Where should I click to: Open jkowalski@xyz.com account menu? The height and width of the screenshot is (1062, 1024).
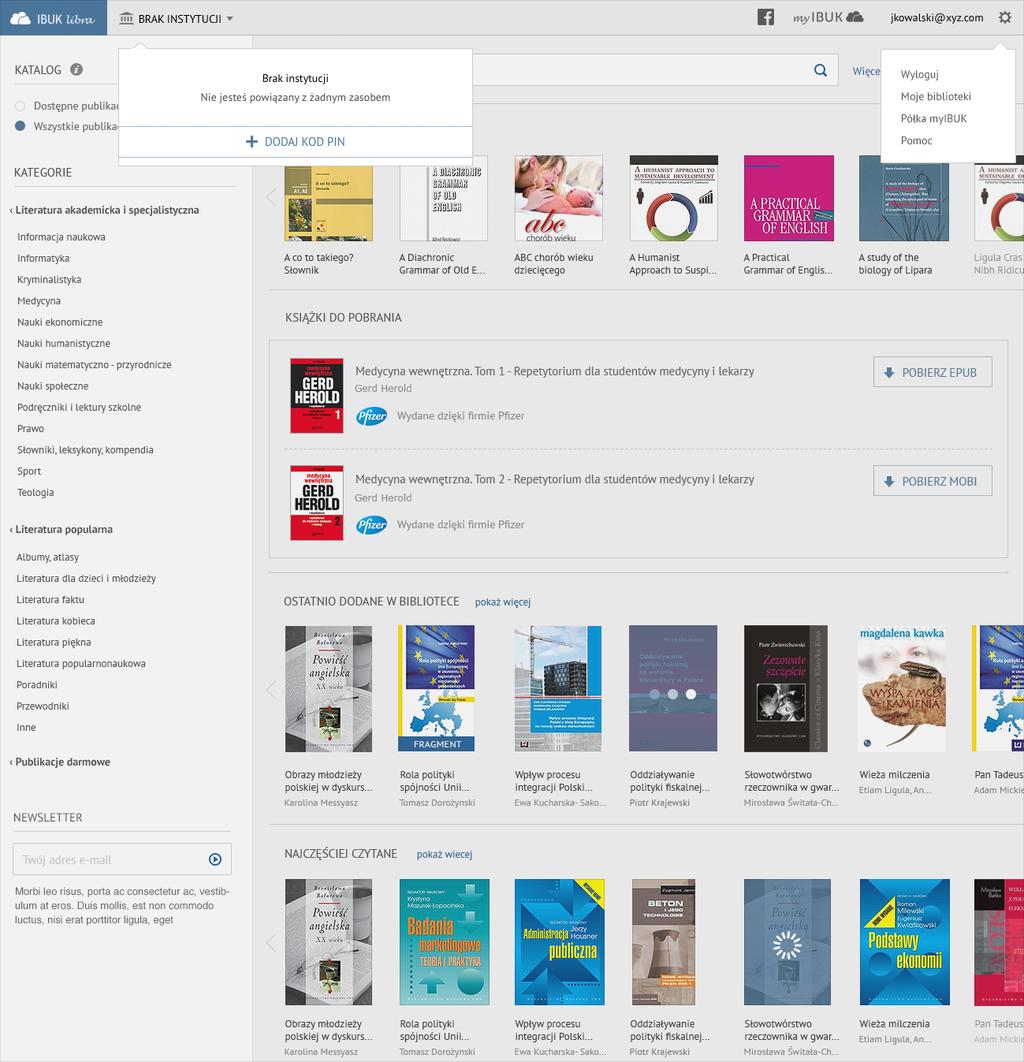point(937,18)
